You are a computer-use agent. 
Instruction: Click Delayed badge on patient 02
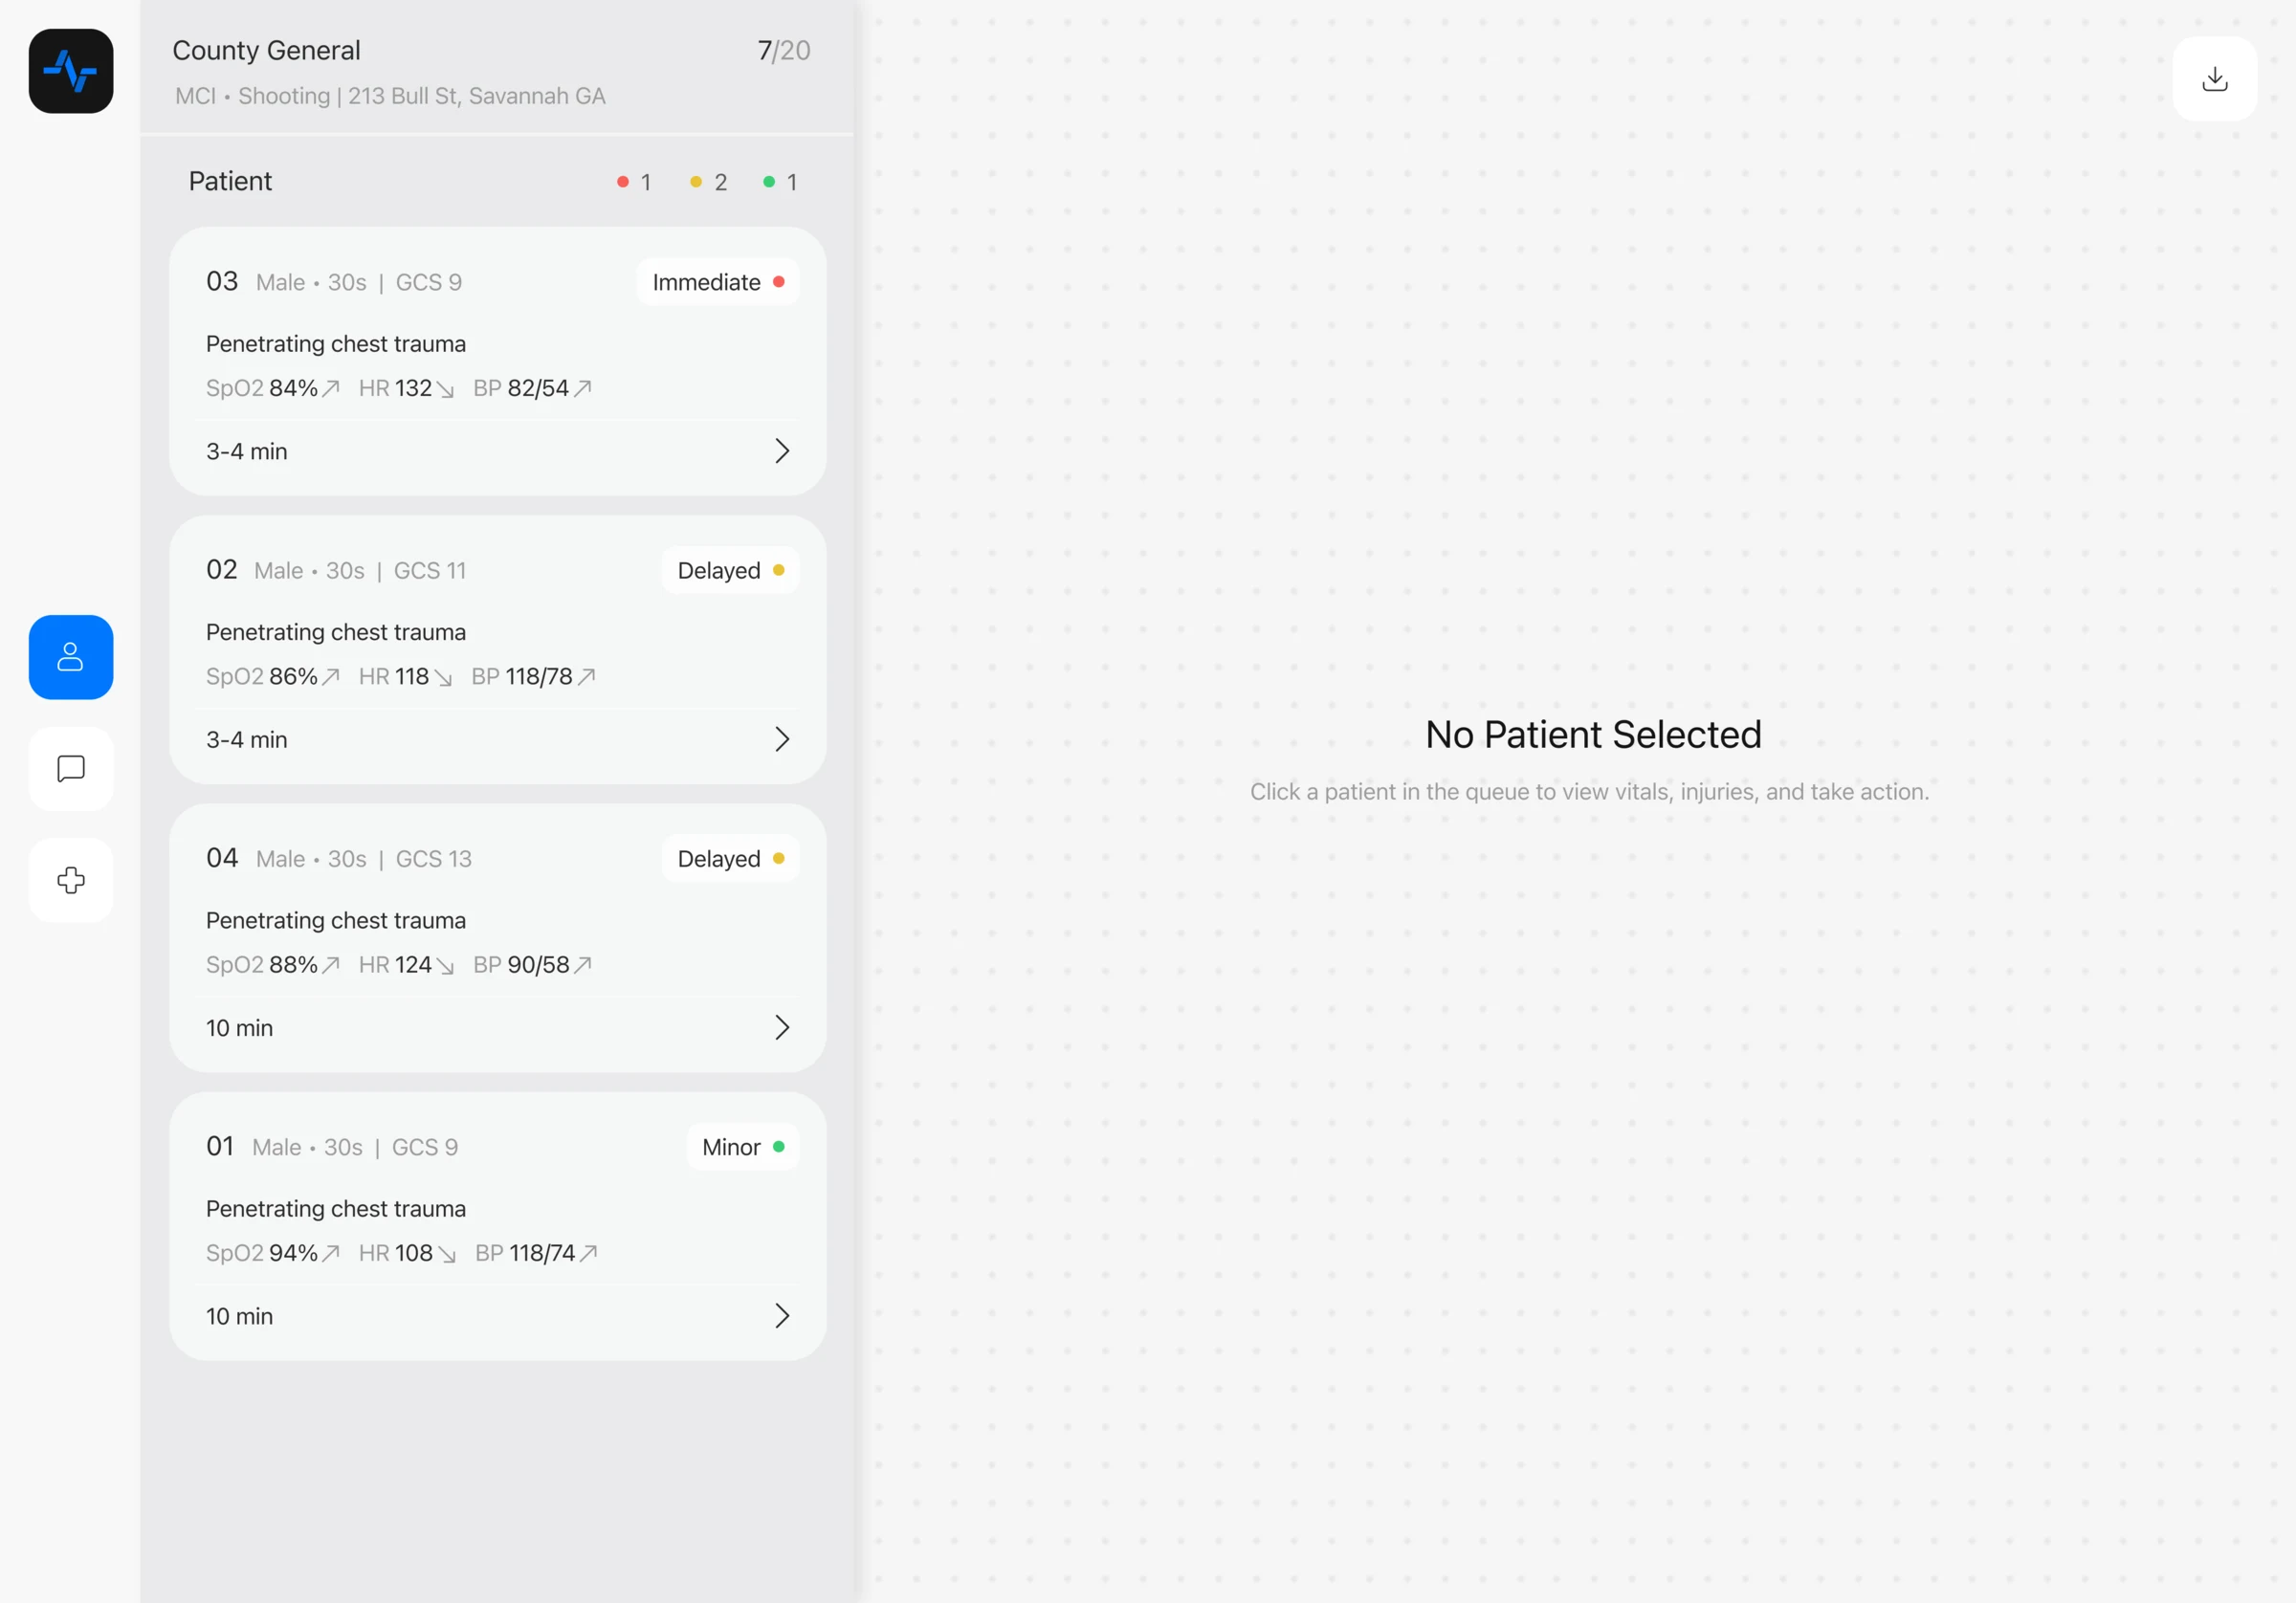pyautogui.click(x=730, y=570)
